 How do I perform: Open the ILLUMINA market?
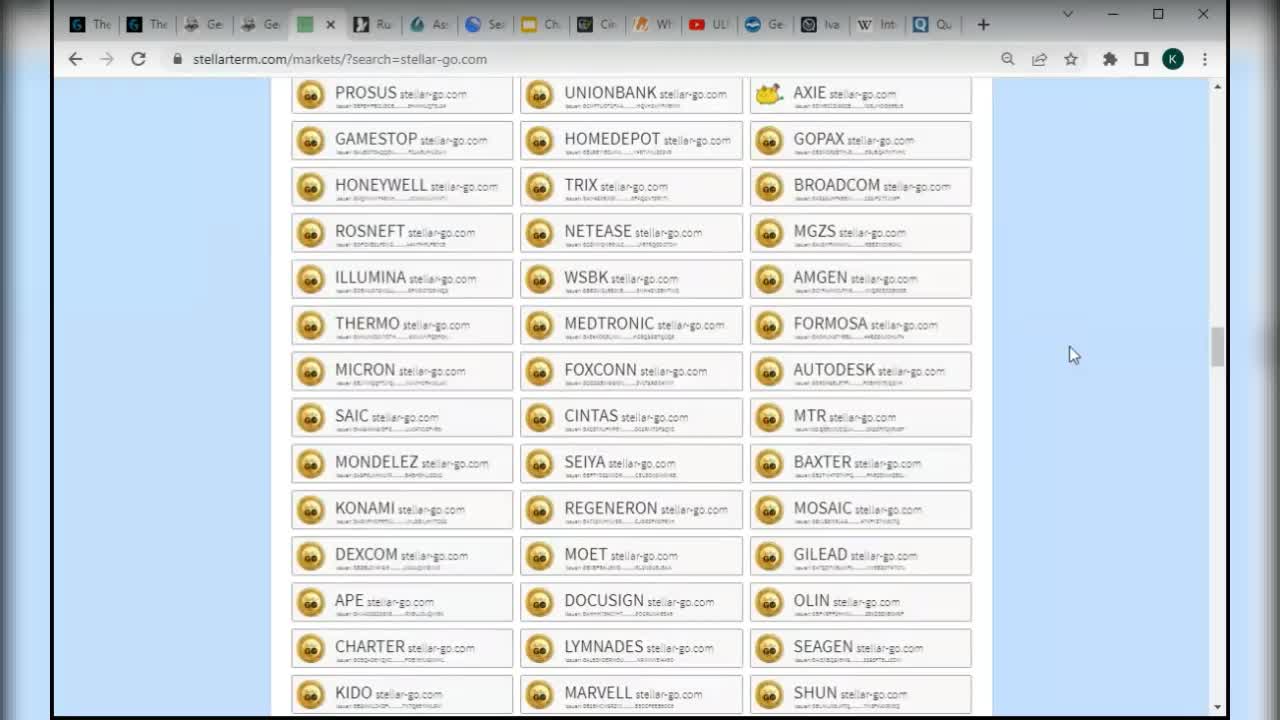(402, 279)
